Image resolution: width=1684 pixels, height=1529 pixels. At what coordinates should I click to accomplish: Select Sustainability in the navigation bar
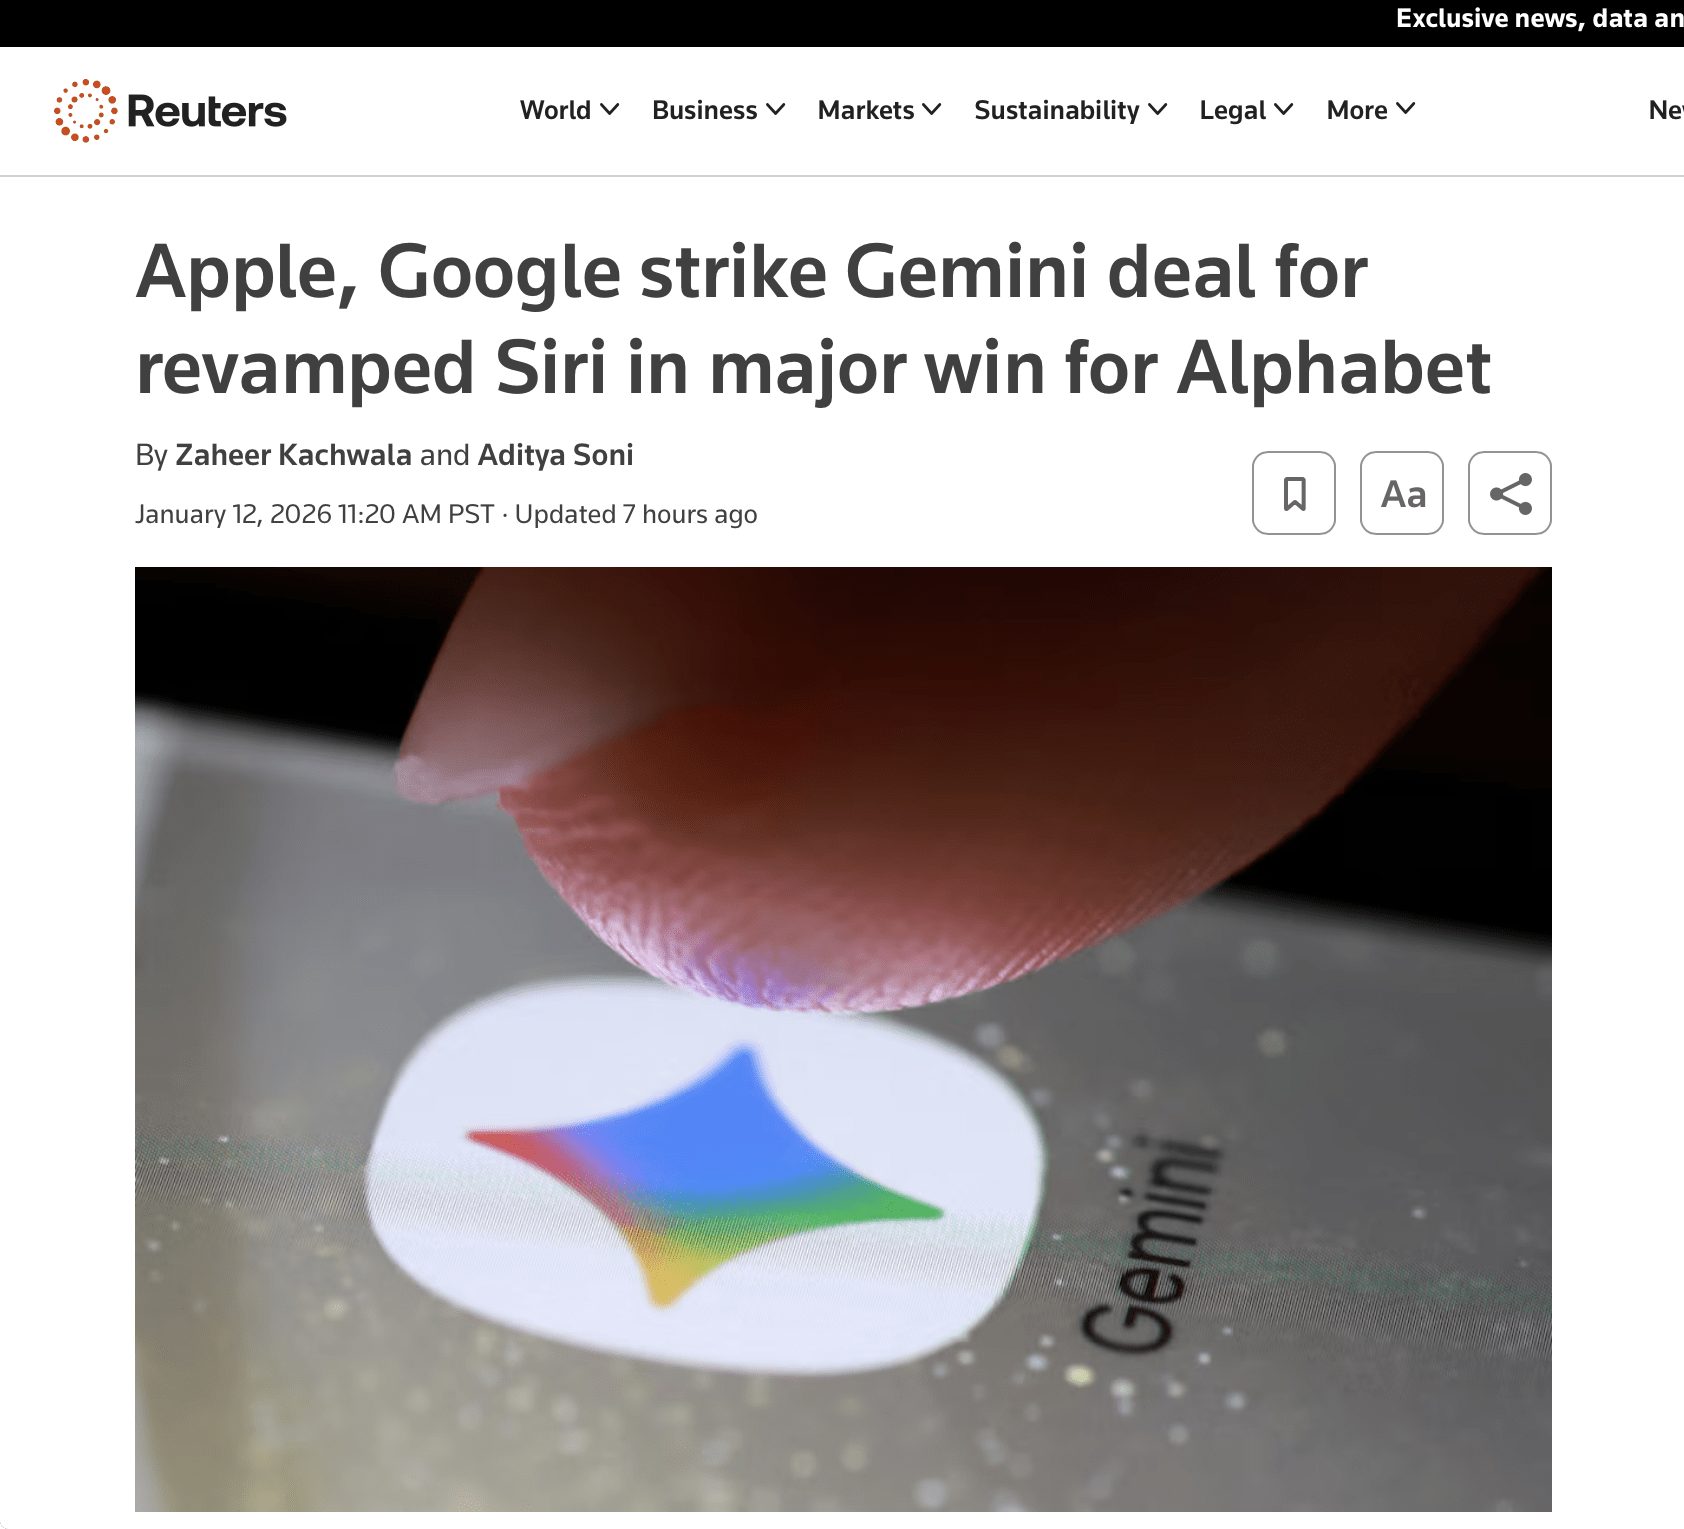coord(1057,110)
